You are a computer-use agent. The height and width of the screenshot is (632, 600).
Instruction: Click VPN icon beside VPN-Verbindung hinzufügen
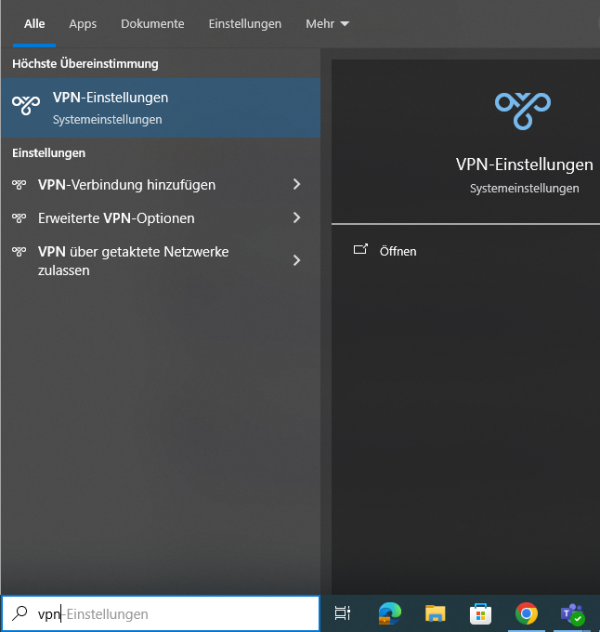[19, 185]
